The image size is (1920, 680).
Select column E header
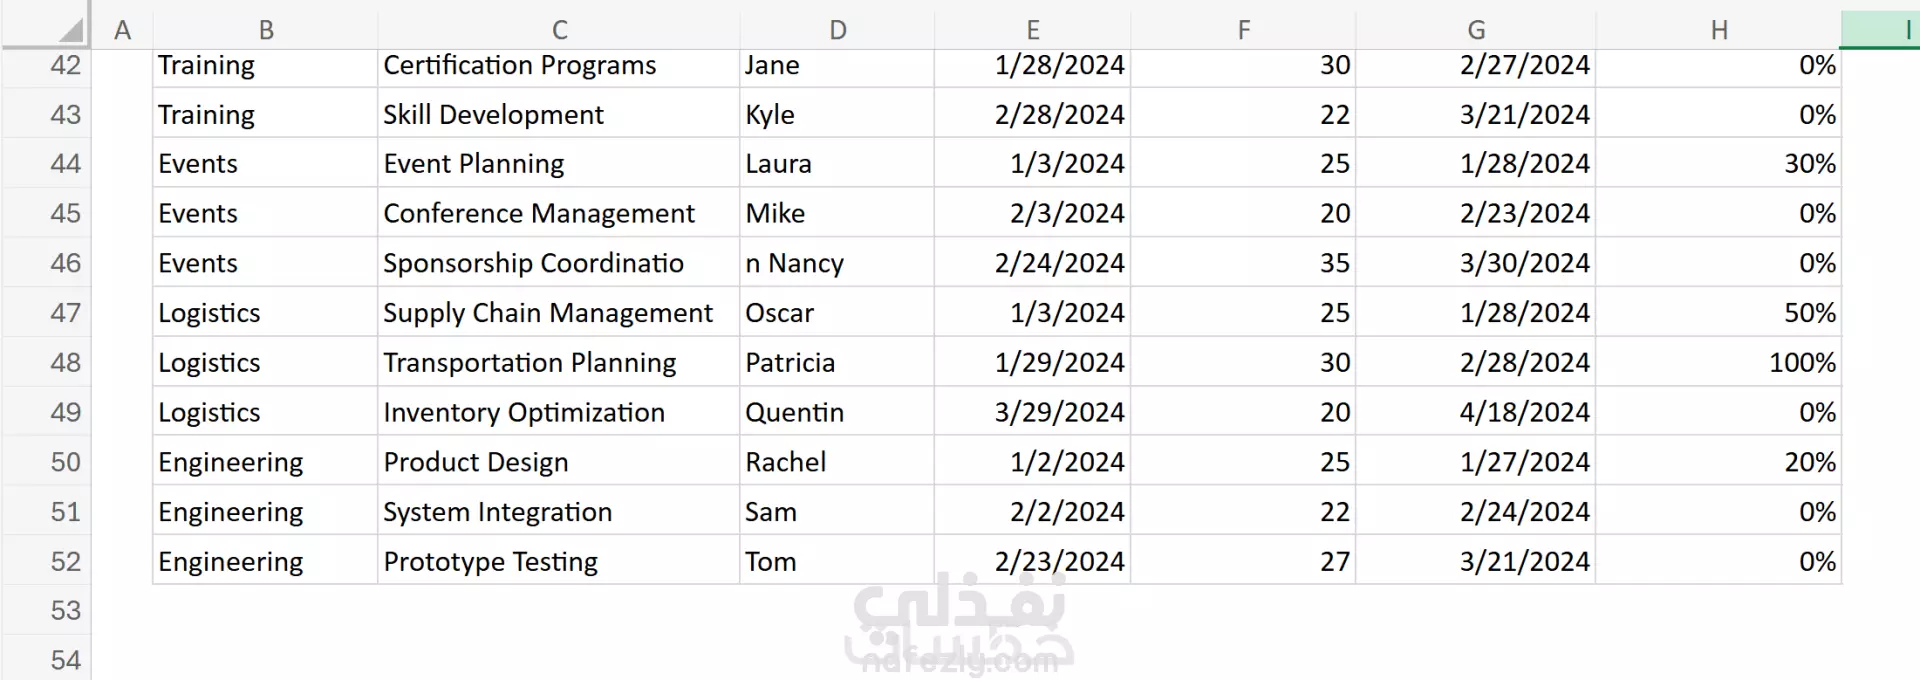coord(1033,30)
